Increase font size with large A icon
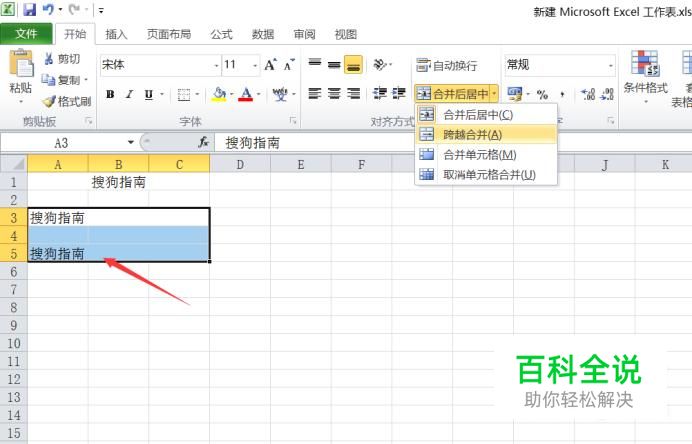692x444 pixels. tap(271, 65)
